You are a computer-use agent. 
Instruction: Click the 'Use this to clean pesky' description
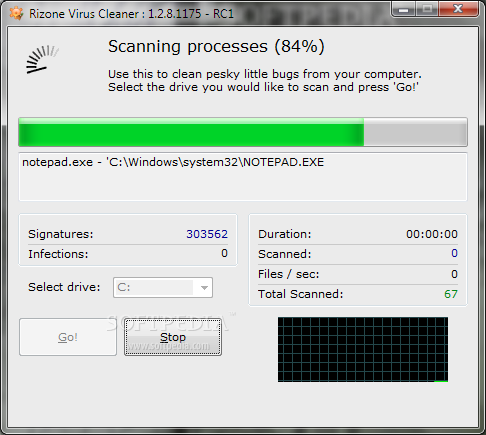click(x=265, y=80)
